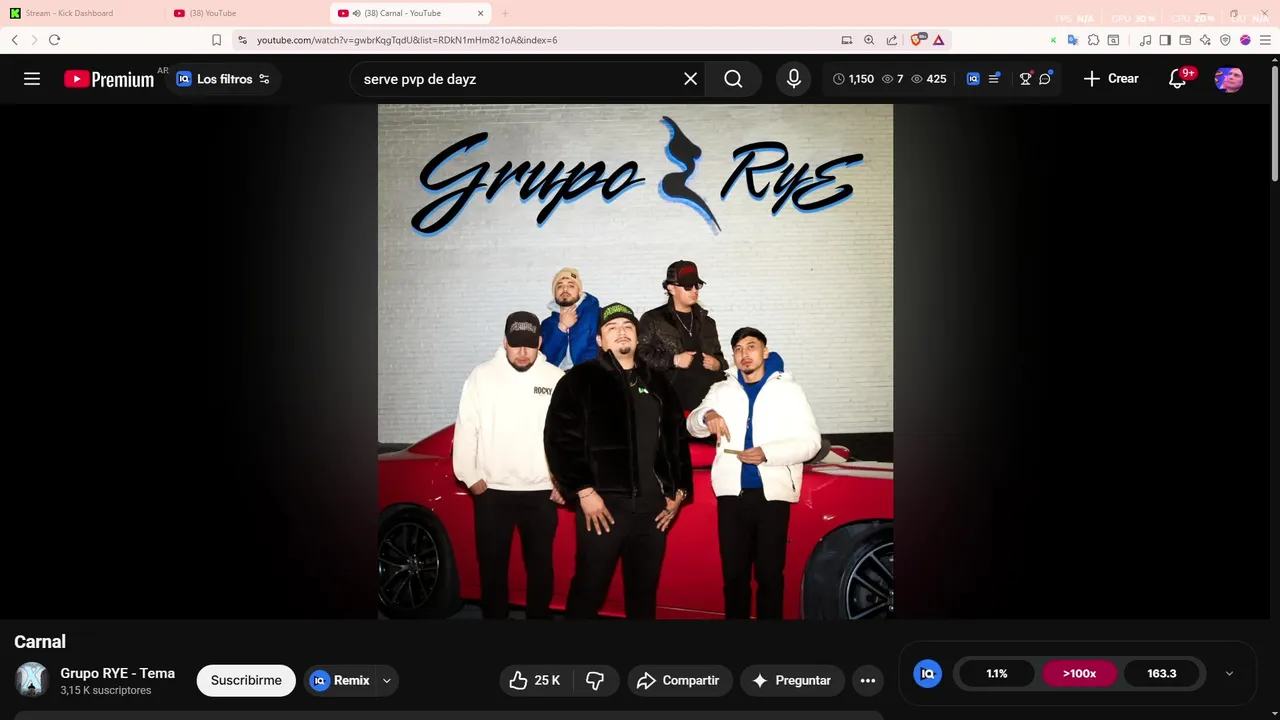Open the screen-cast icon in the address bar
Viewport: 1280px width, 720px height.
tap(847, 40)
